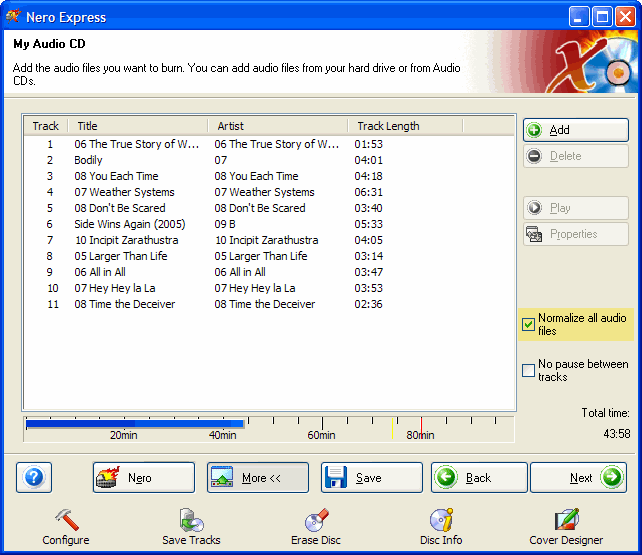Go back to the previous step
Image resolution: width=642 pixels, height=555 pixels.
pyautogui.click(x=479, y=477)
